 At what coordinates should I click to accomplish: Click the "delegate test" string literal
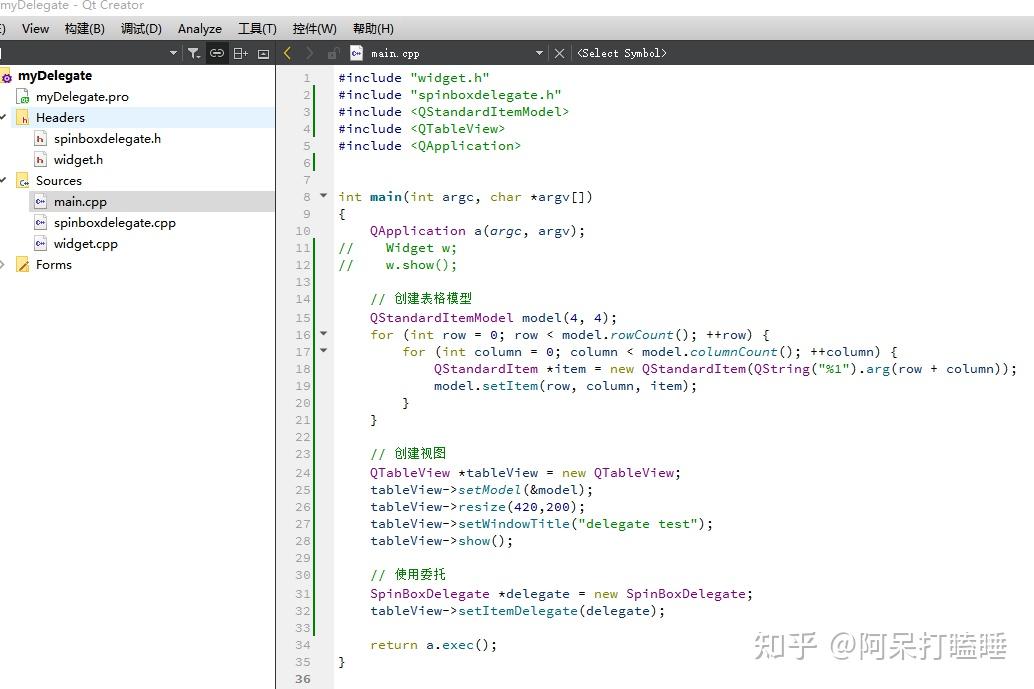tap(638, 524)
